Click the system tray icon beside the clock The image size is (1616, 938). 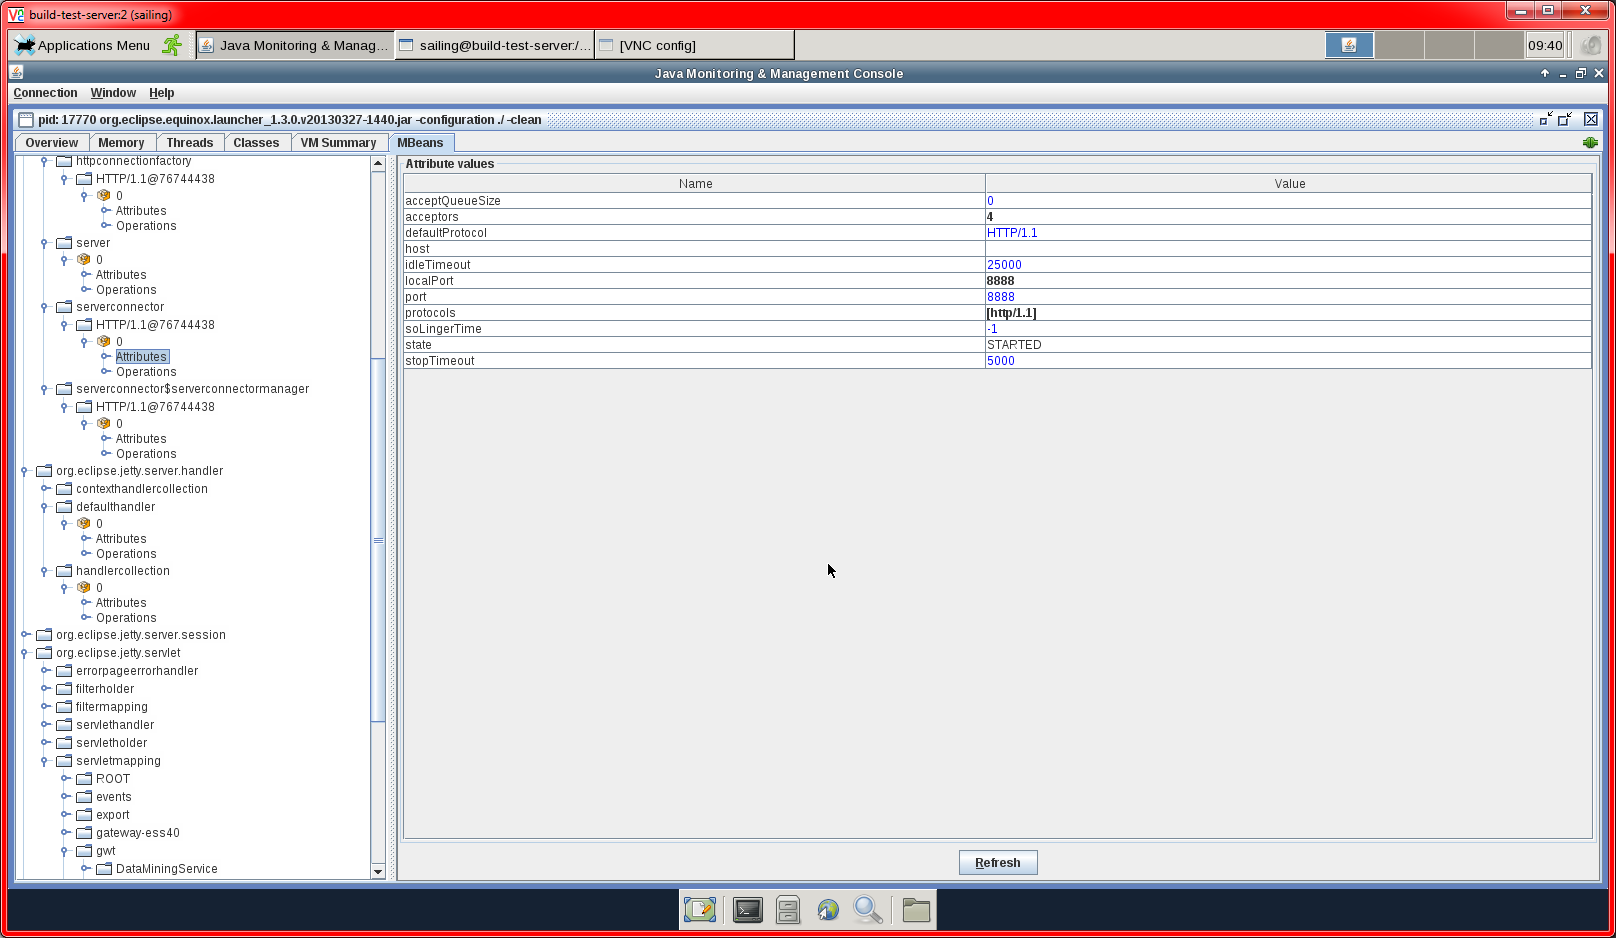[1590, 45]
